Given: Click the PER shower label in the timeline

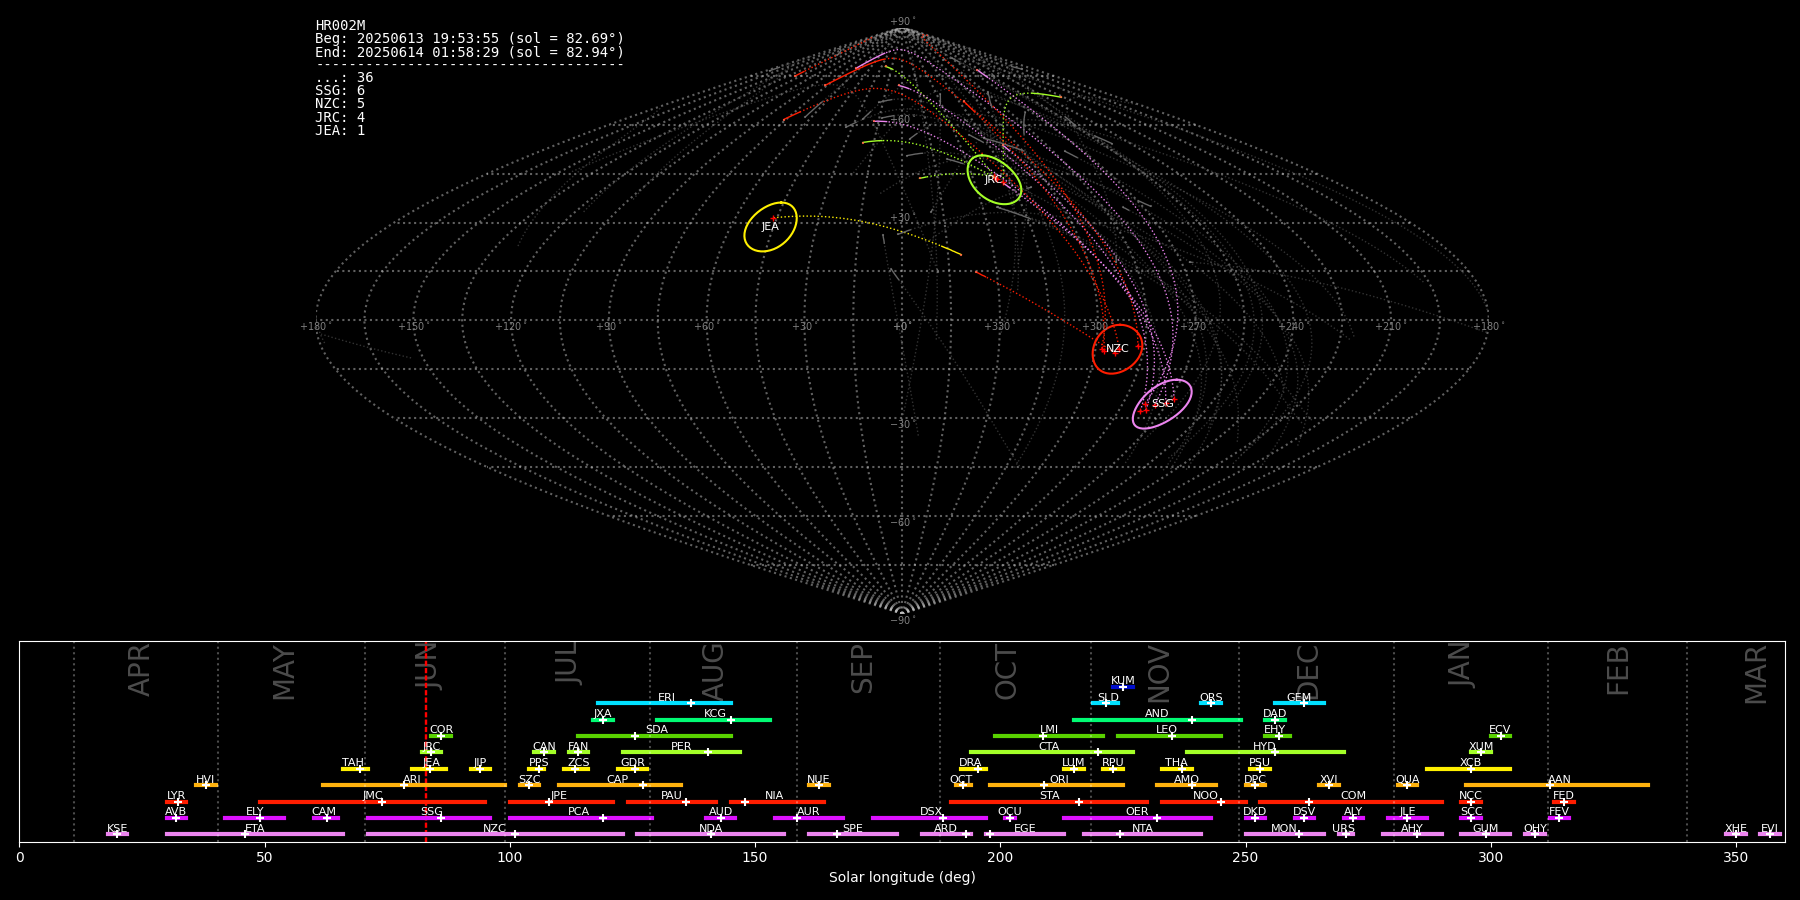Looking at the screenshot, I should [681, 747].
